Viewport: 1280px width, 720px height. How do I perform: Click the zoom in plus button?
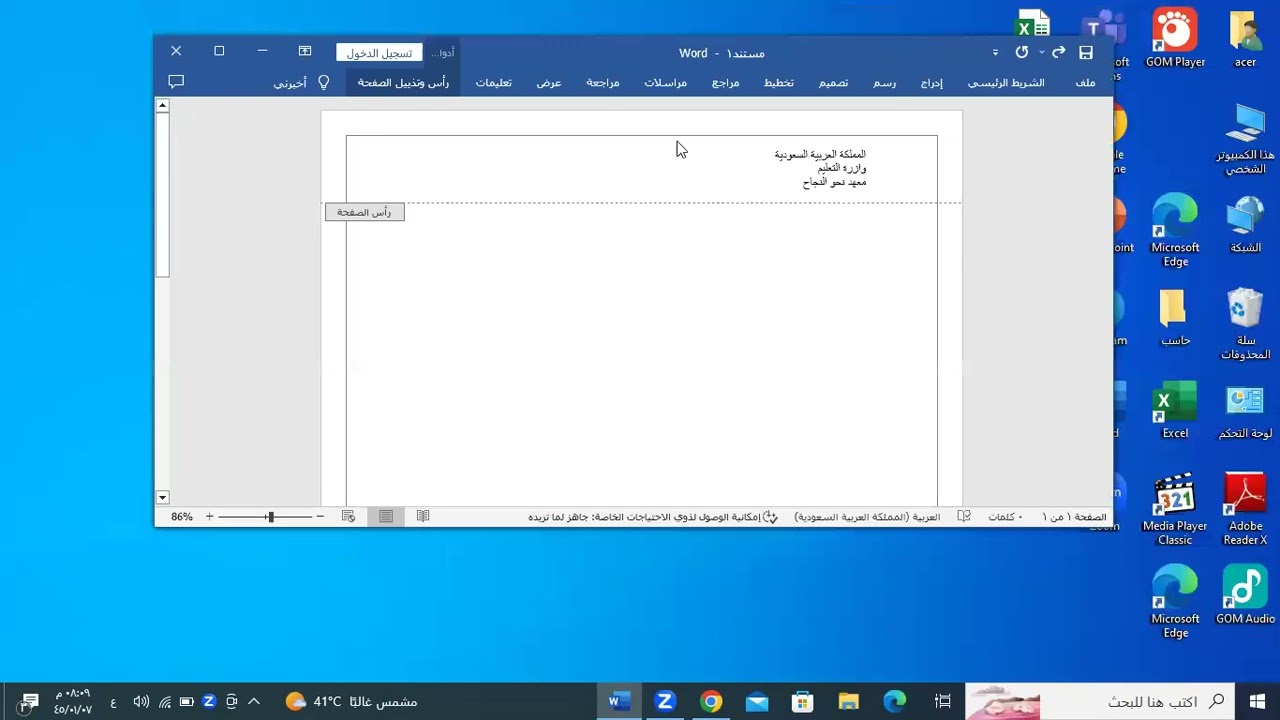tap(209, 517)
